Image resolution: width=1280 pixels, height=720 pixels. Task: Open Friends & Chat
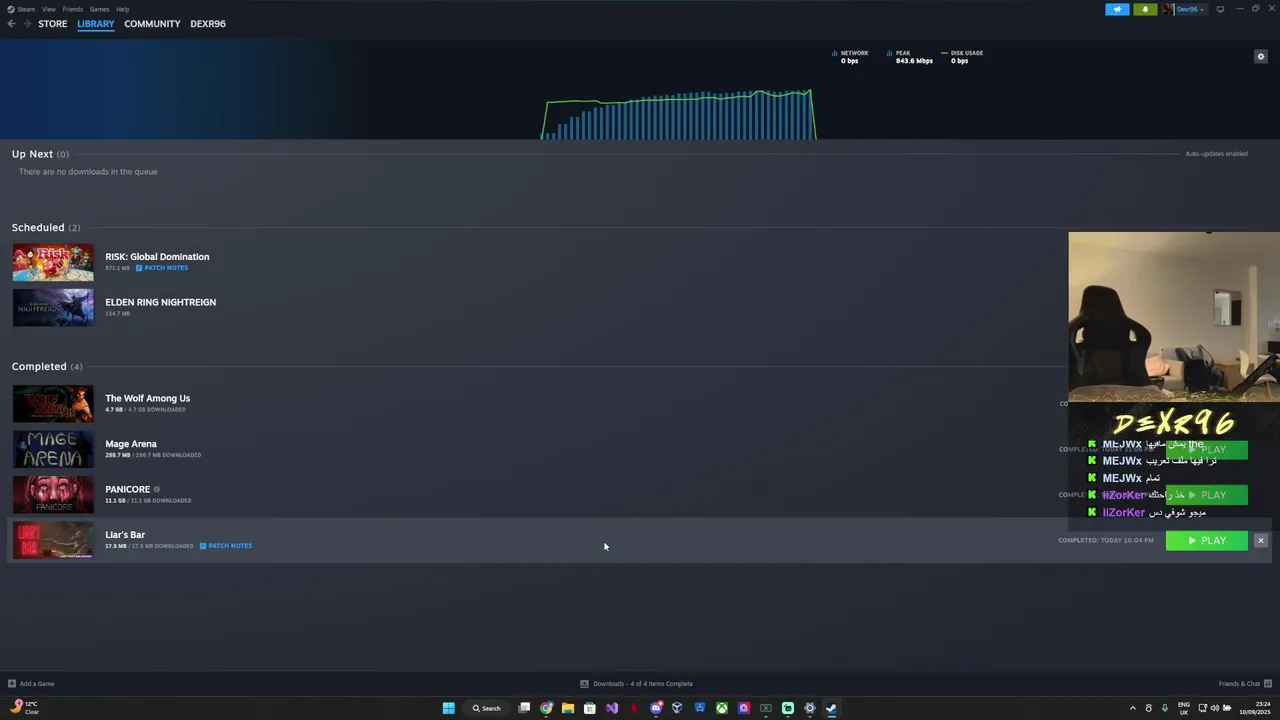pos(1244,684)
